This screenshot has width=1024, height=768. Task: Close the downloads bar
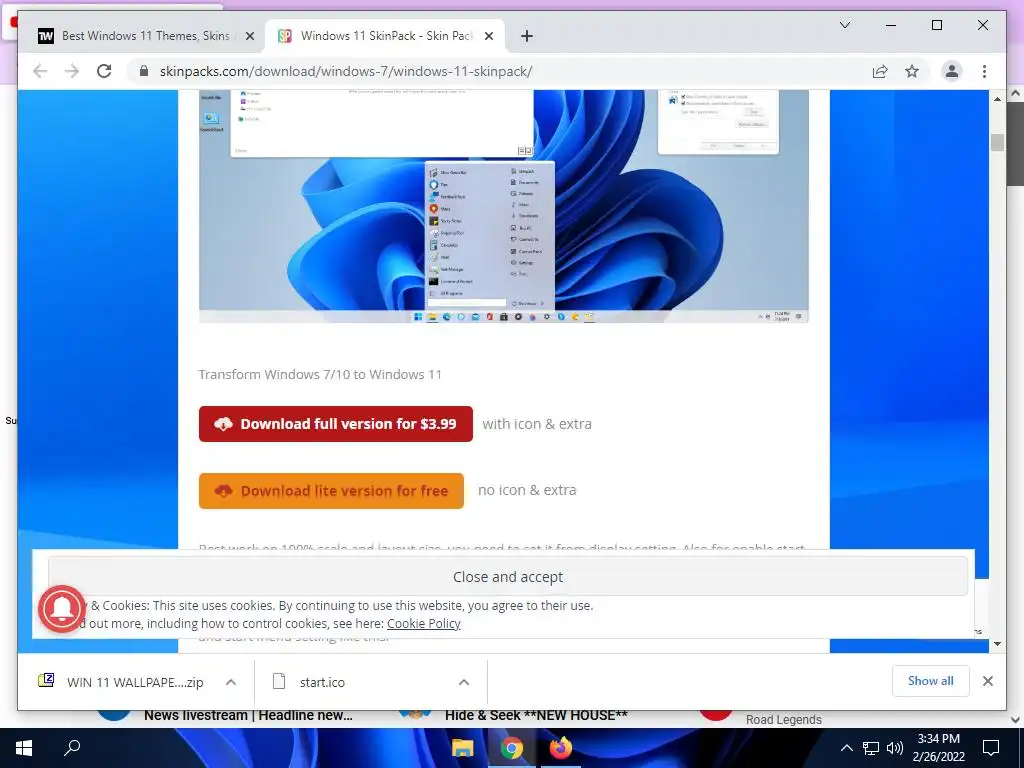pos(987,681)
